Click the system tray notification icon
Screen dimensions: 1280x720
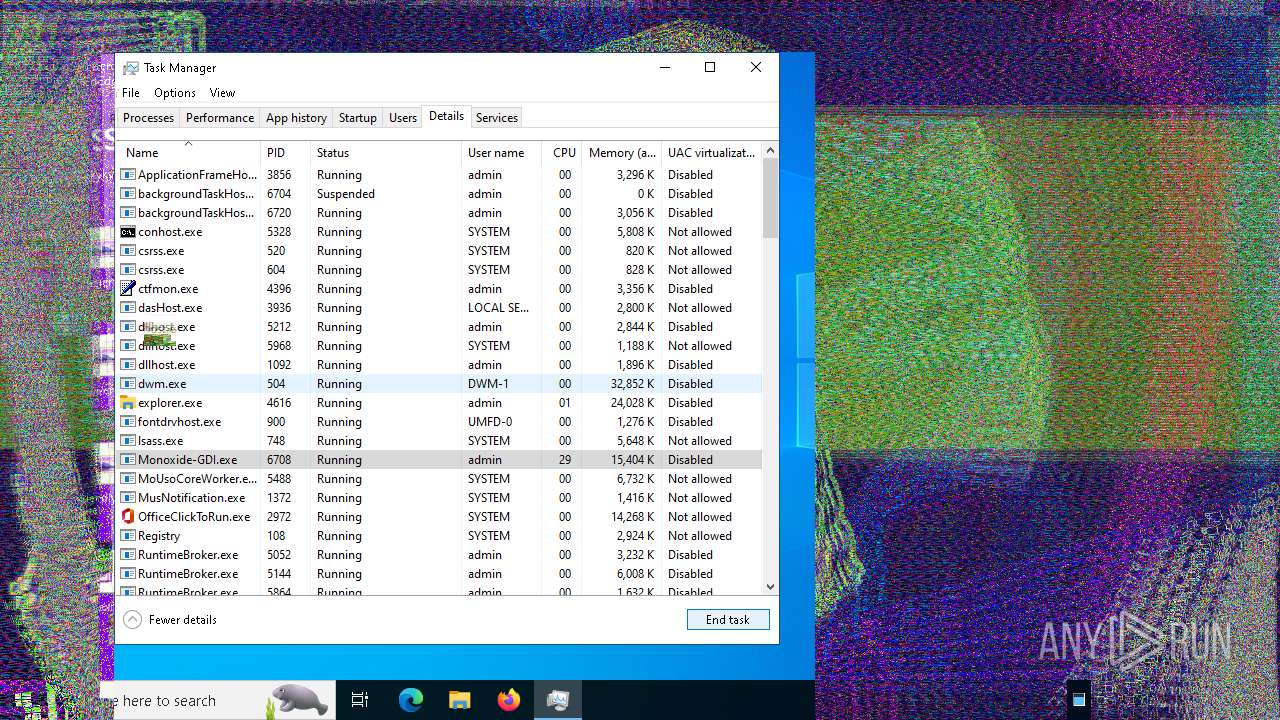(1078, 700)
